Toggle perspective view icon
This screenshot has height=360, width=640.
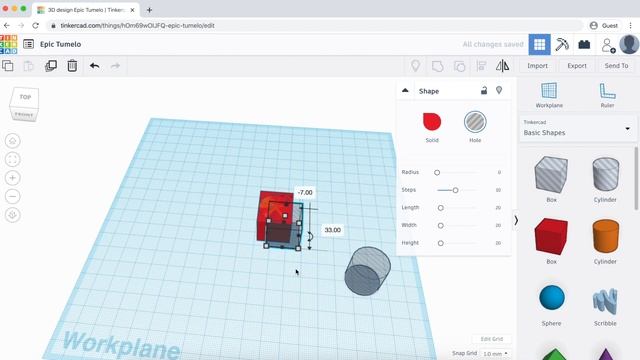tap(13, 215)
